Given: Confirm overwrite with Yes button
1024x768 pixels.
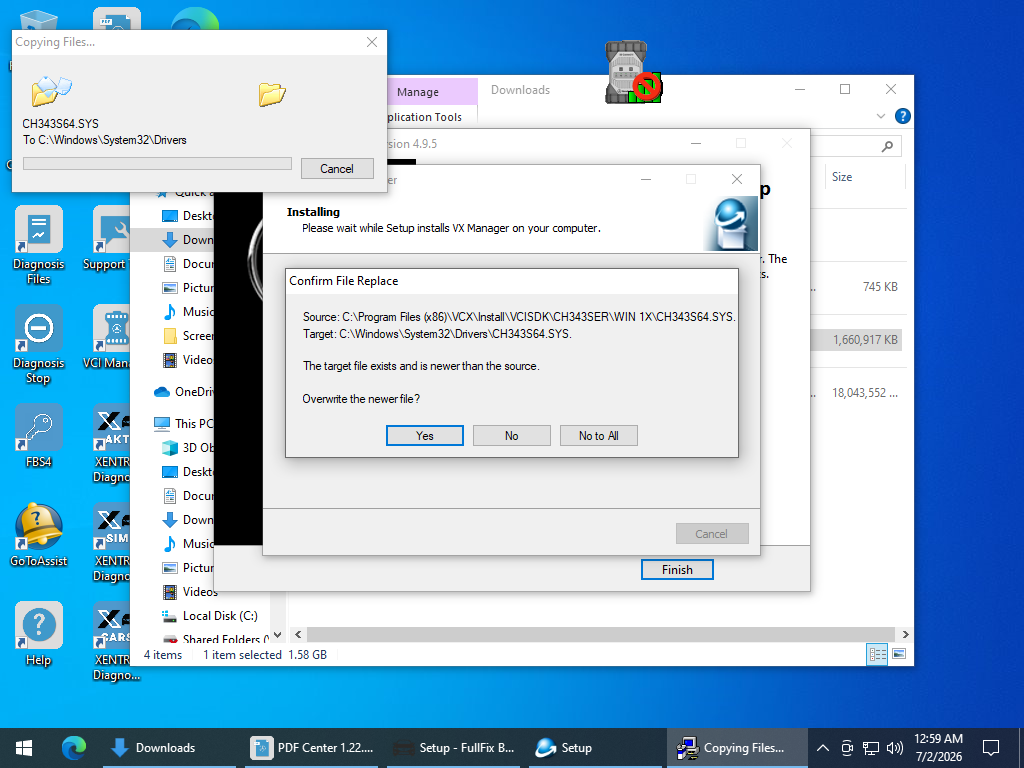Looking at the screenshot, I should [424, 436].
